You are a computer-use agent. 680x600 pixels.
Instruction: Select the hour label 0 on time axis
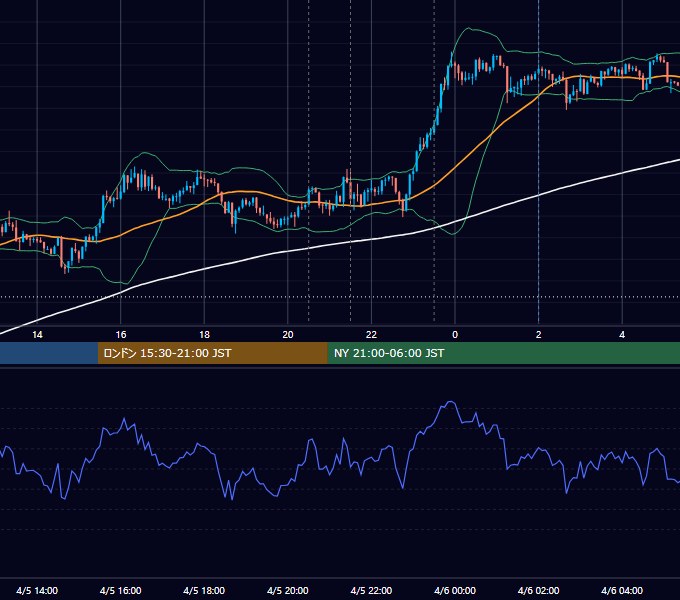[455, 335]
